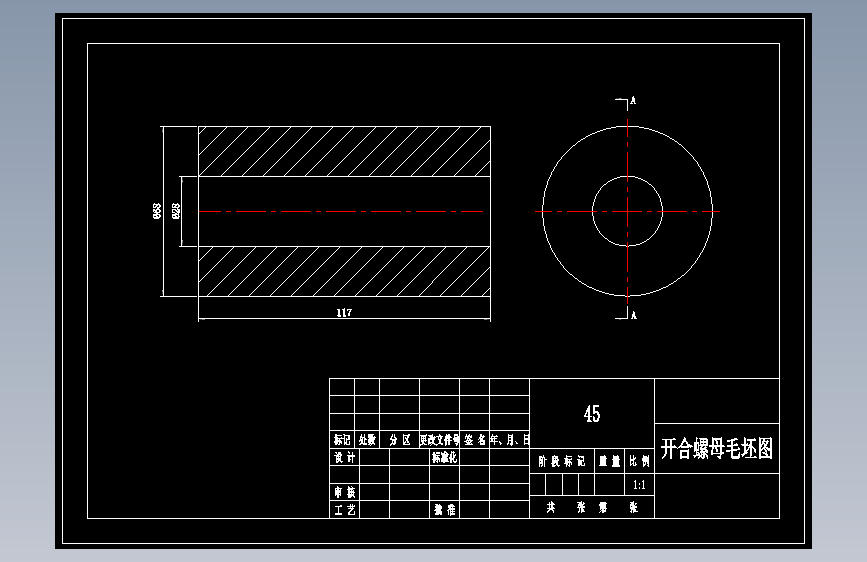Select the lower hatched section area
Screen dimensions: 867x562
tap(344, 272)
